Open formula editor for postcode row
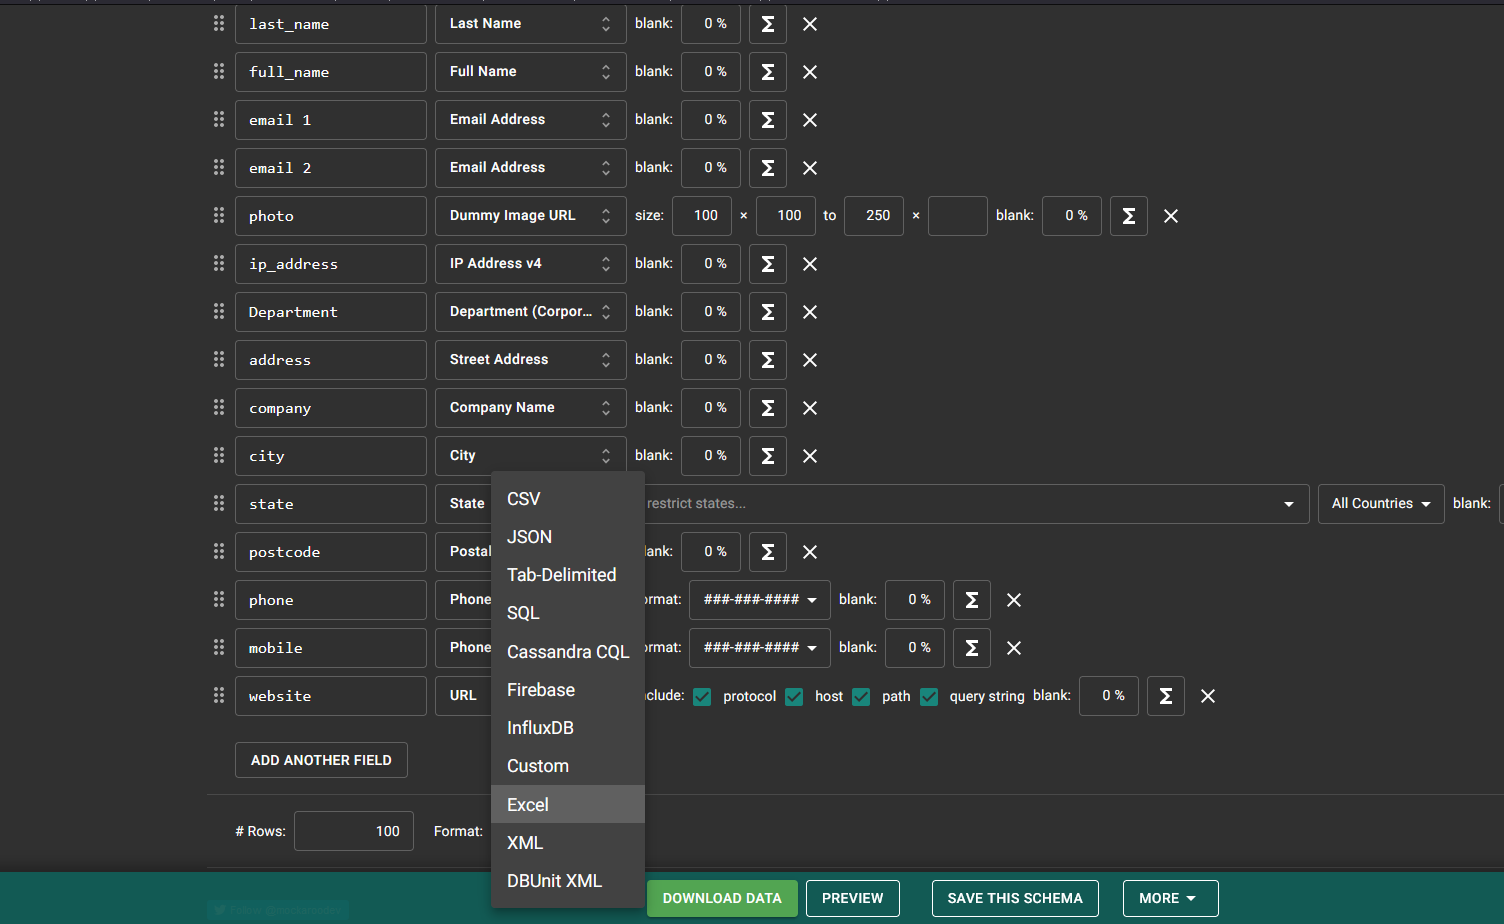1504x924 pixels. [x=768, y=552]
